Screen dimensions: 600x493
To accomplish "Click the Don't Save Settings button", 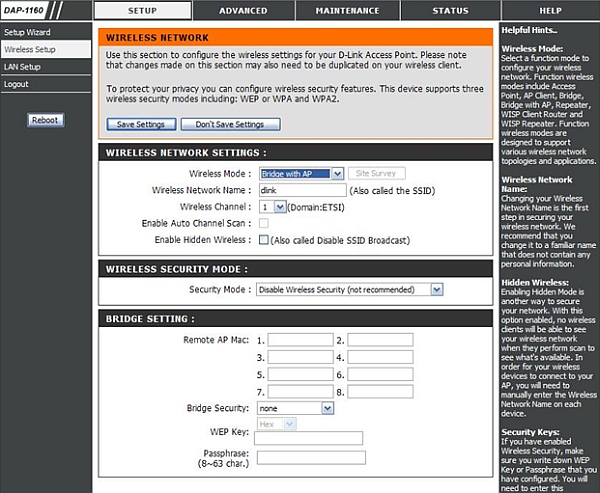I will pyautogui.click(x=229, y=125).
